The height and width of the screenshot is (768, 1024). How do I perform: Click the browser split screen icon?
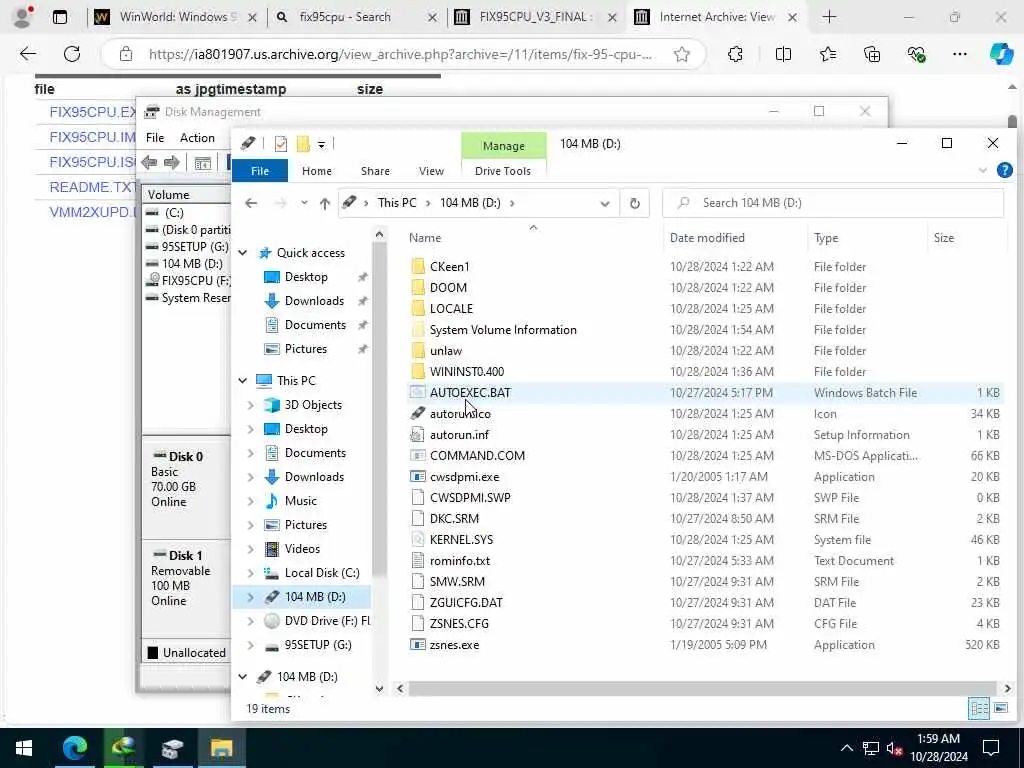coord(783,54)
